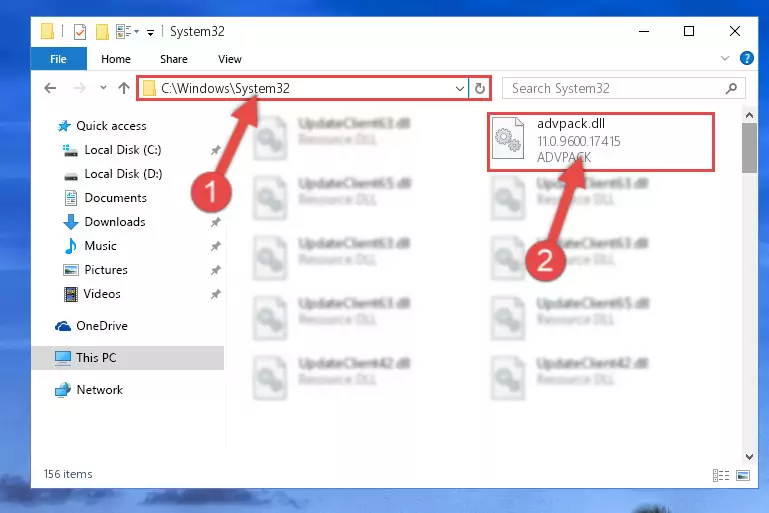This screenshot has height=513, width=769.
Task: Switch to Large icons view in status bar
Action: point(743,475)
